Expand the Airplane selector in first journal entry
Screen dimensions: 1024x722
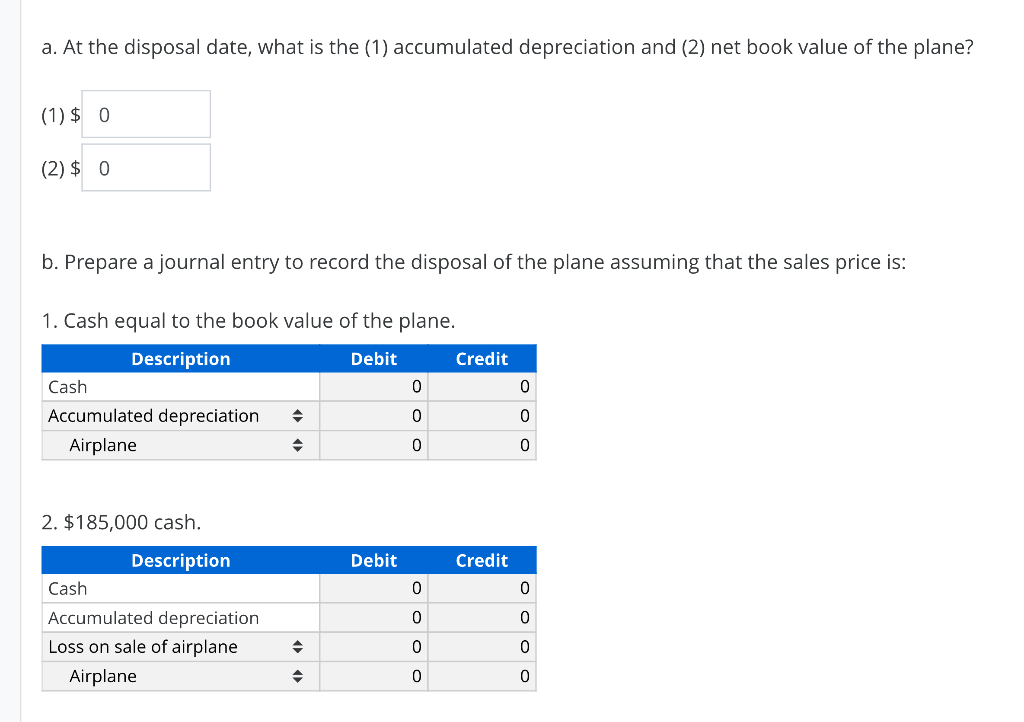(297, 445)
